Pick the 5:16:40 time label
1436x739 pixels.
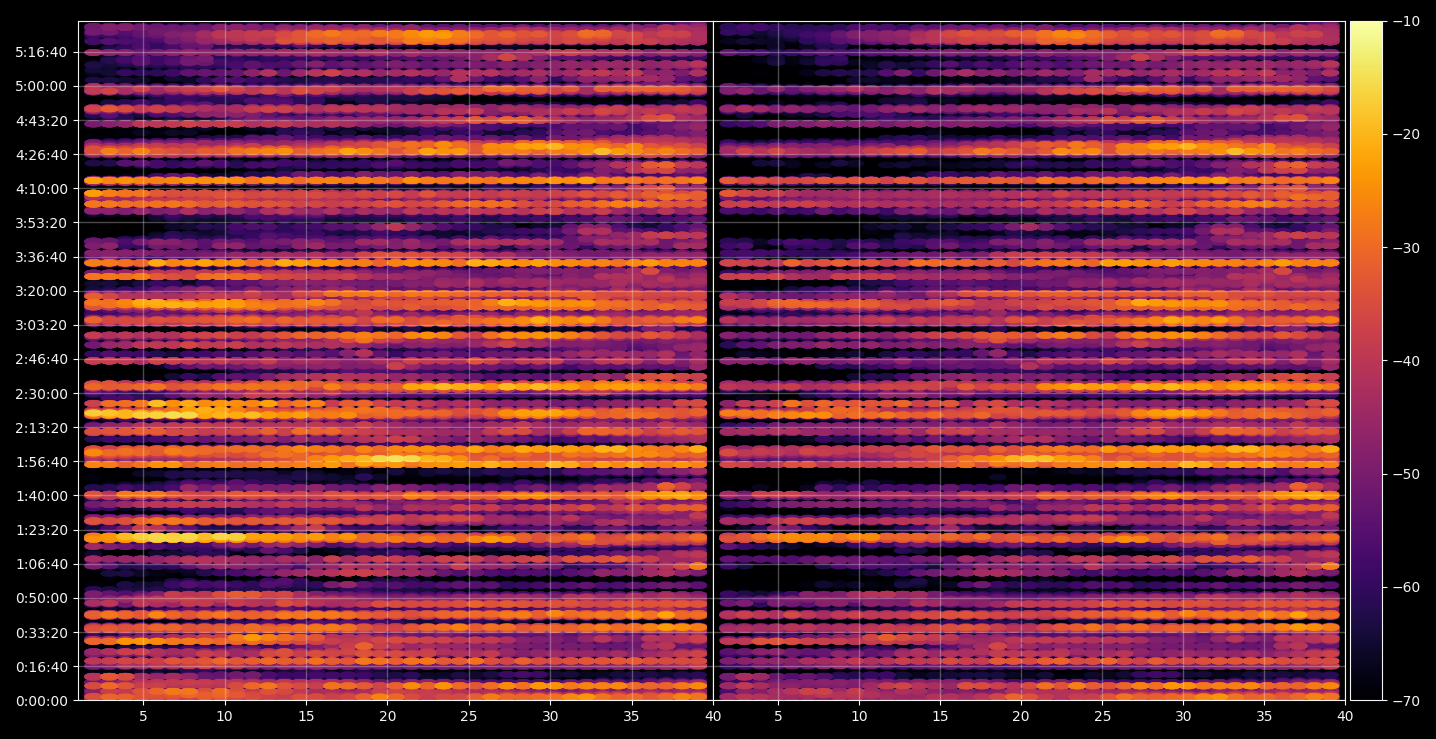[x=41, y=52]
